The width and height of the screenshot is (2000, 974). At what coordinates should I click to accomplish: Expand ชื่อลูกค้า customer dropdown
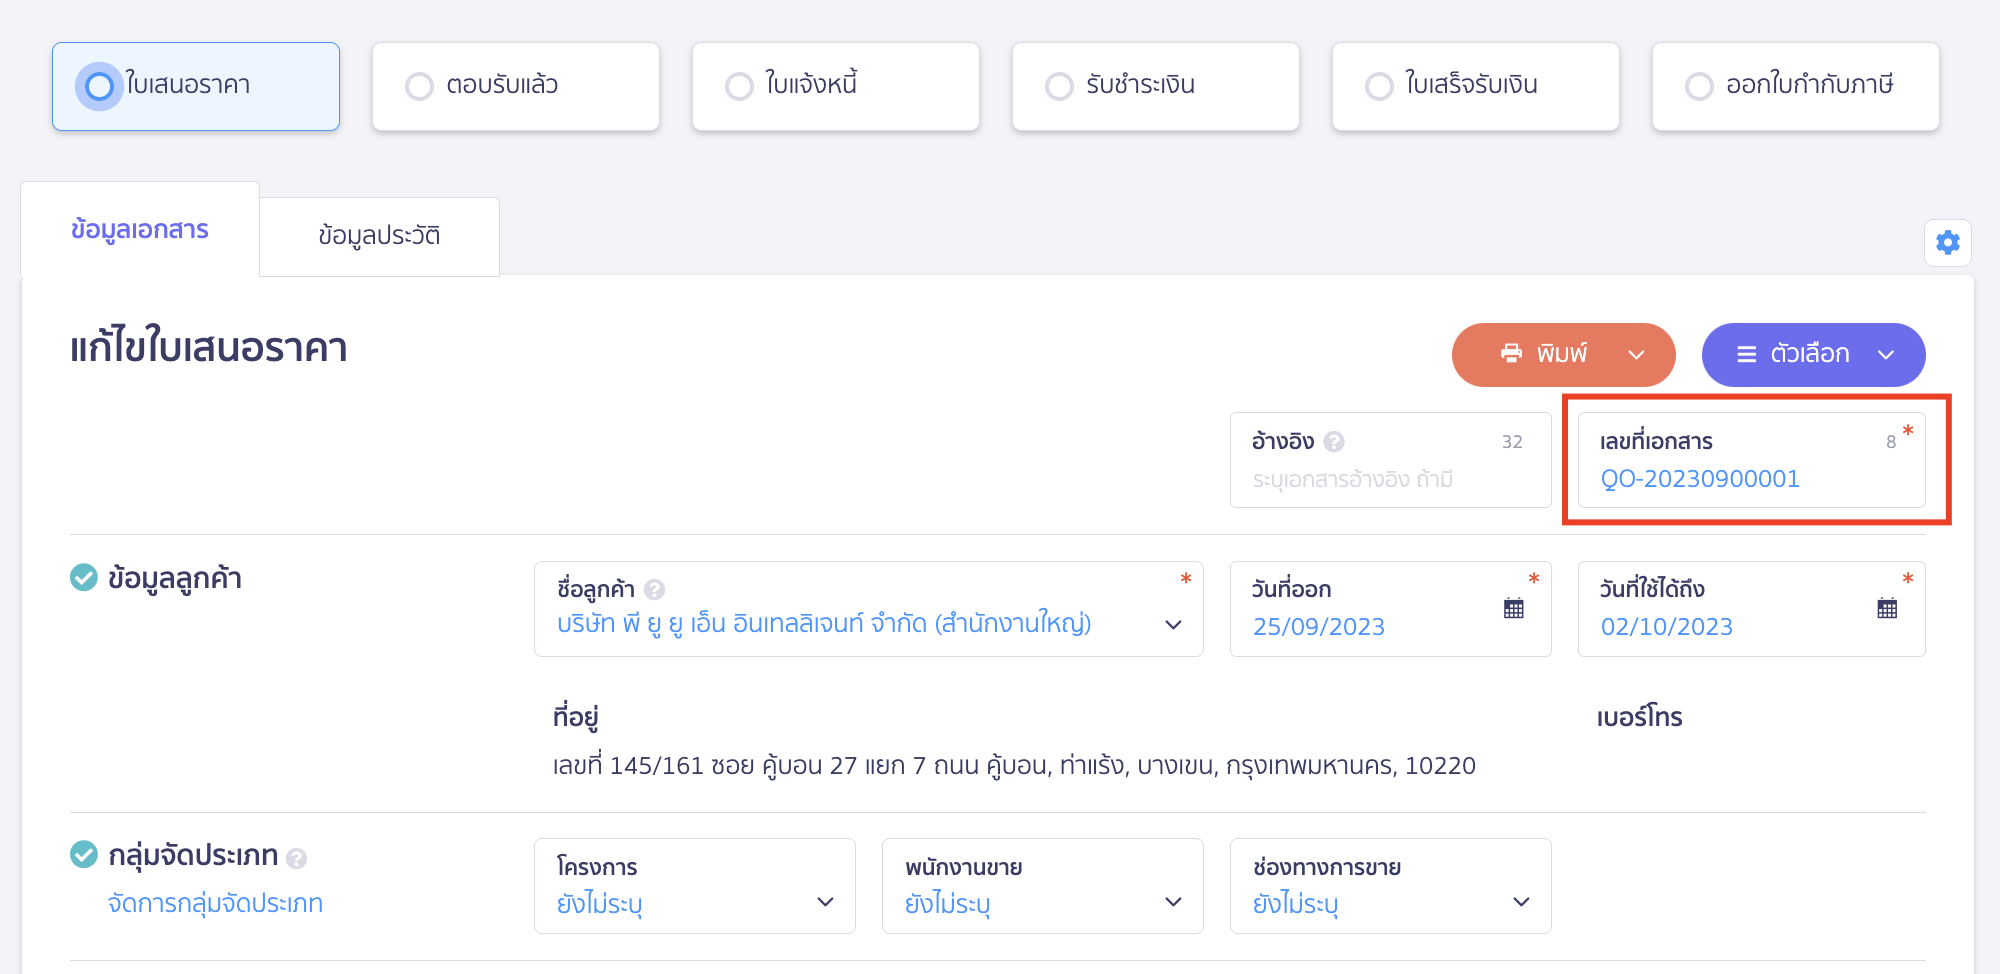coord(1173,625)
